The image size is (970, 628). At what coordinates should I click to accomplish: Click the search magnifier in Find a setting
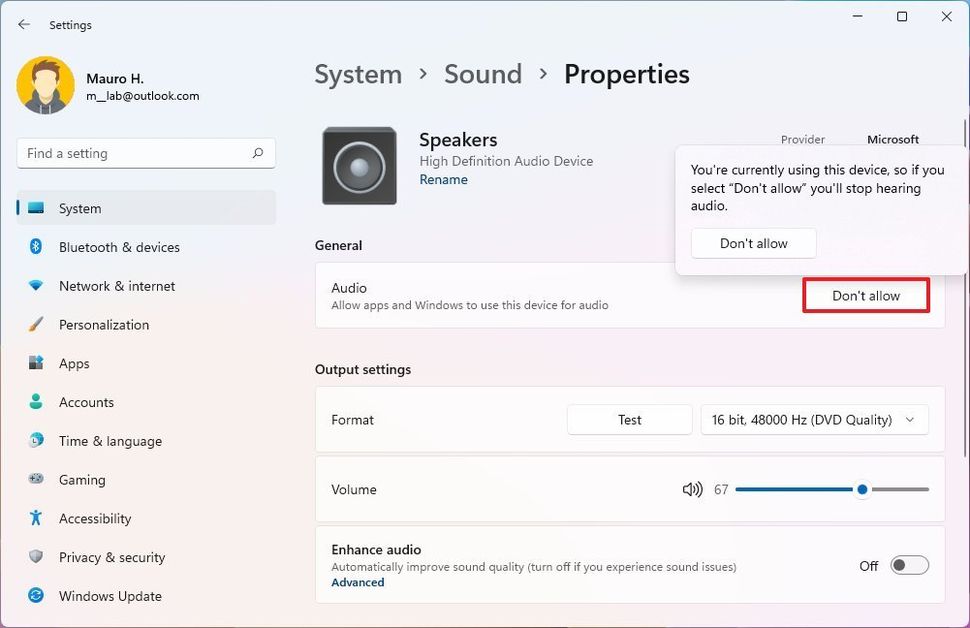tap(258, 153)
